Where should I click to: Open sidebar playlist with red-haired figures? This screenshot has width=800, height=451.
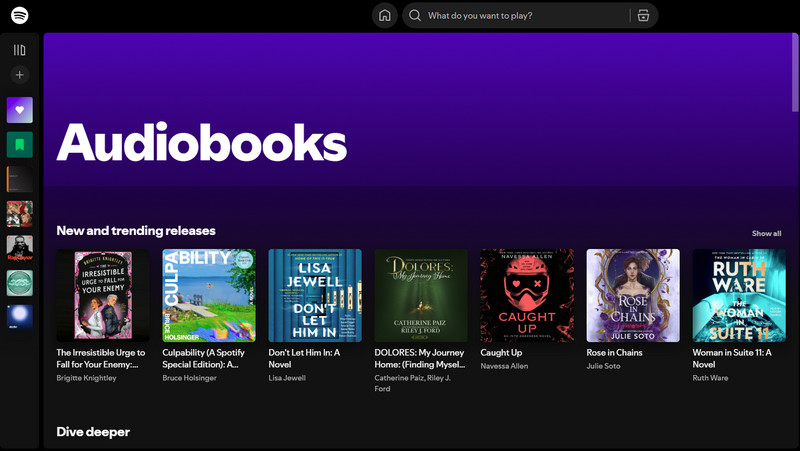(19, 214)
